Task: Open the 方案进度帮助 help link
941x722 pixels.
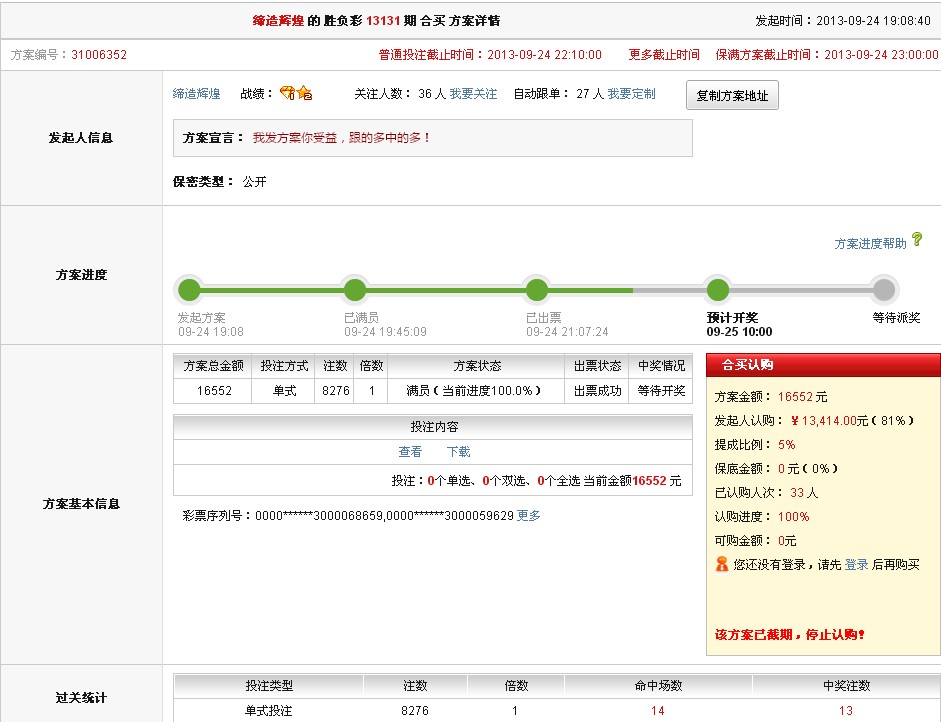Action: pos(870,243)
